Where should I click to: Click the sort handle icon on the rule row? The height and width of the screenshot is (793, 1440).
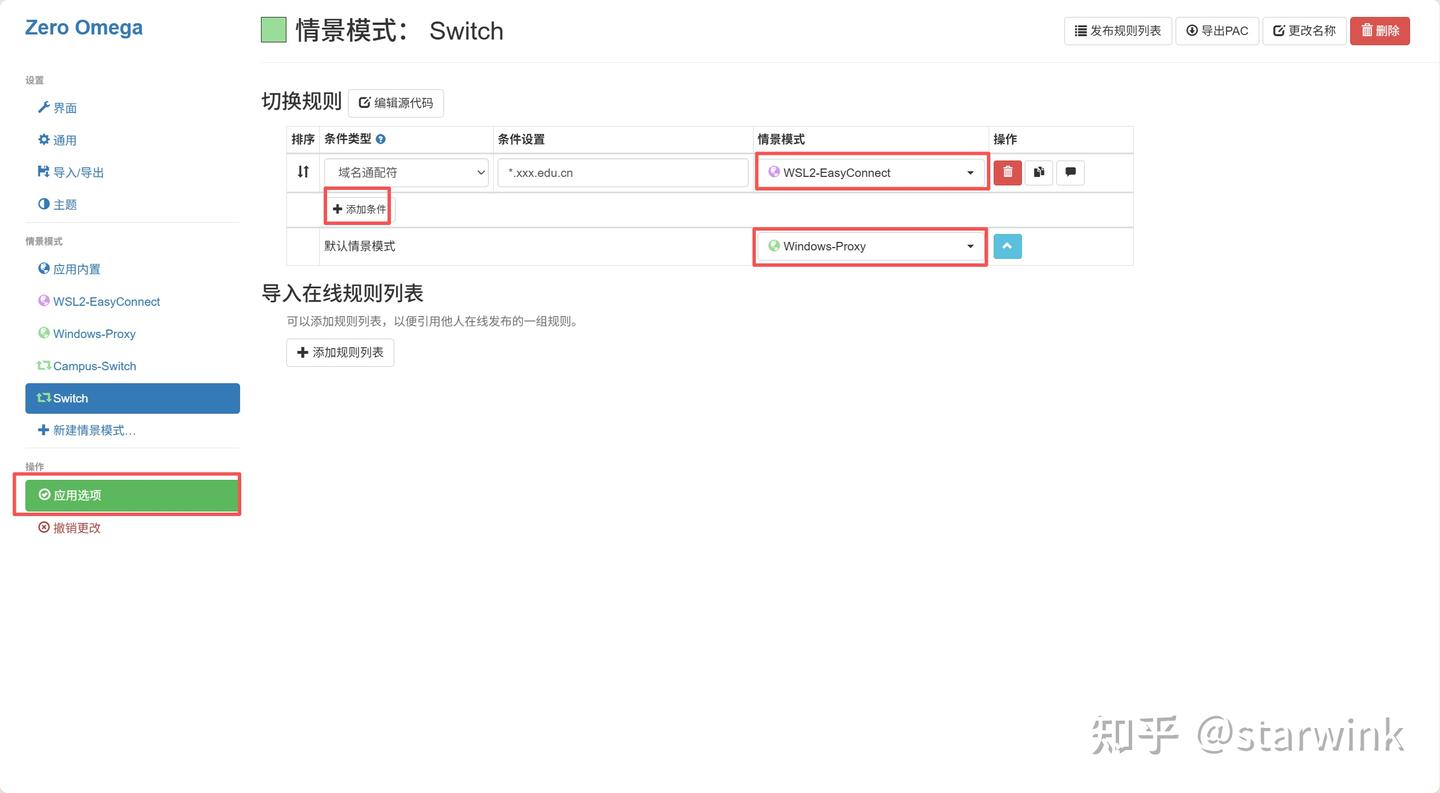pos(303,172)
